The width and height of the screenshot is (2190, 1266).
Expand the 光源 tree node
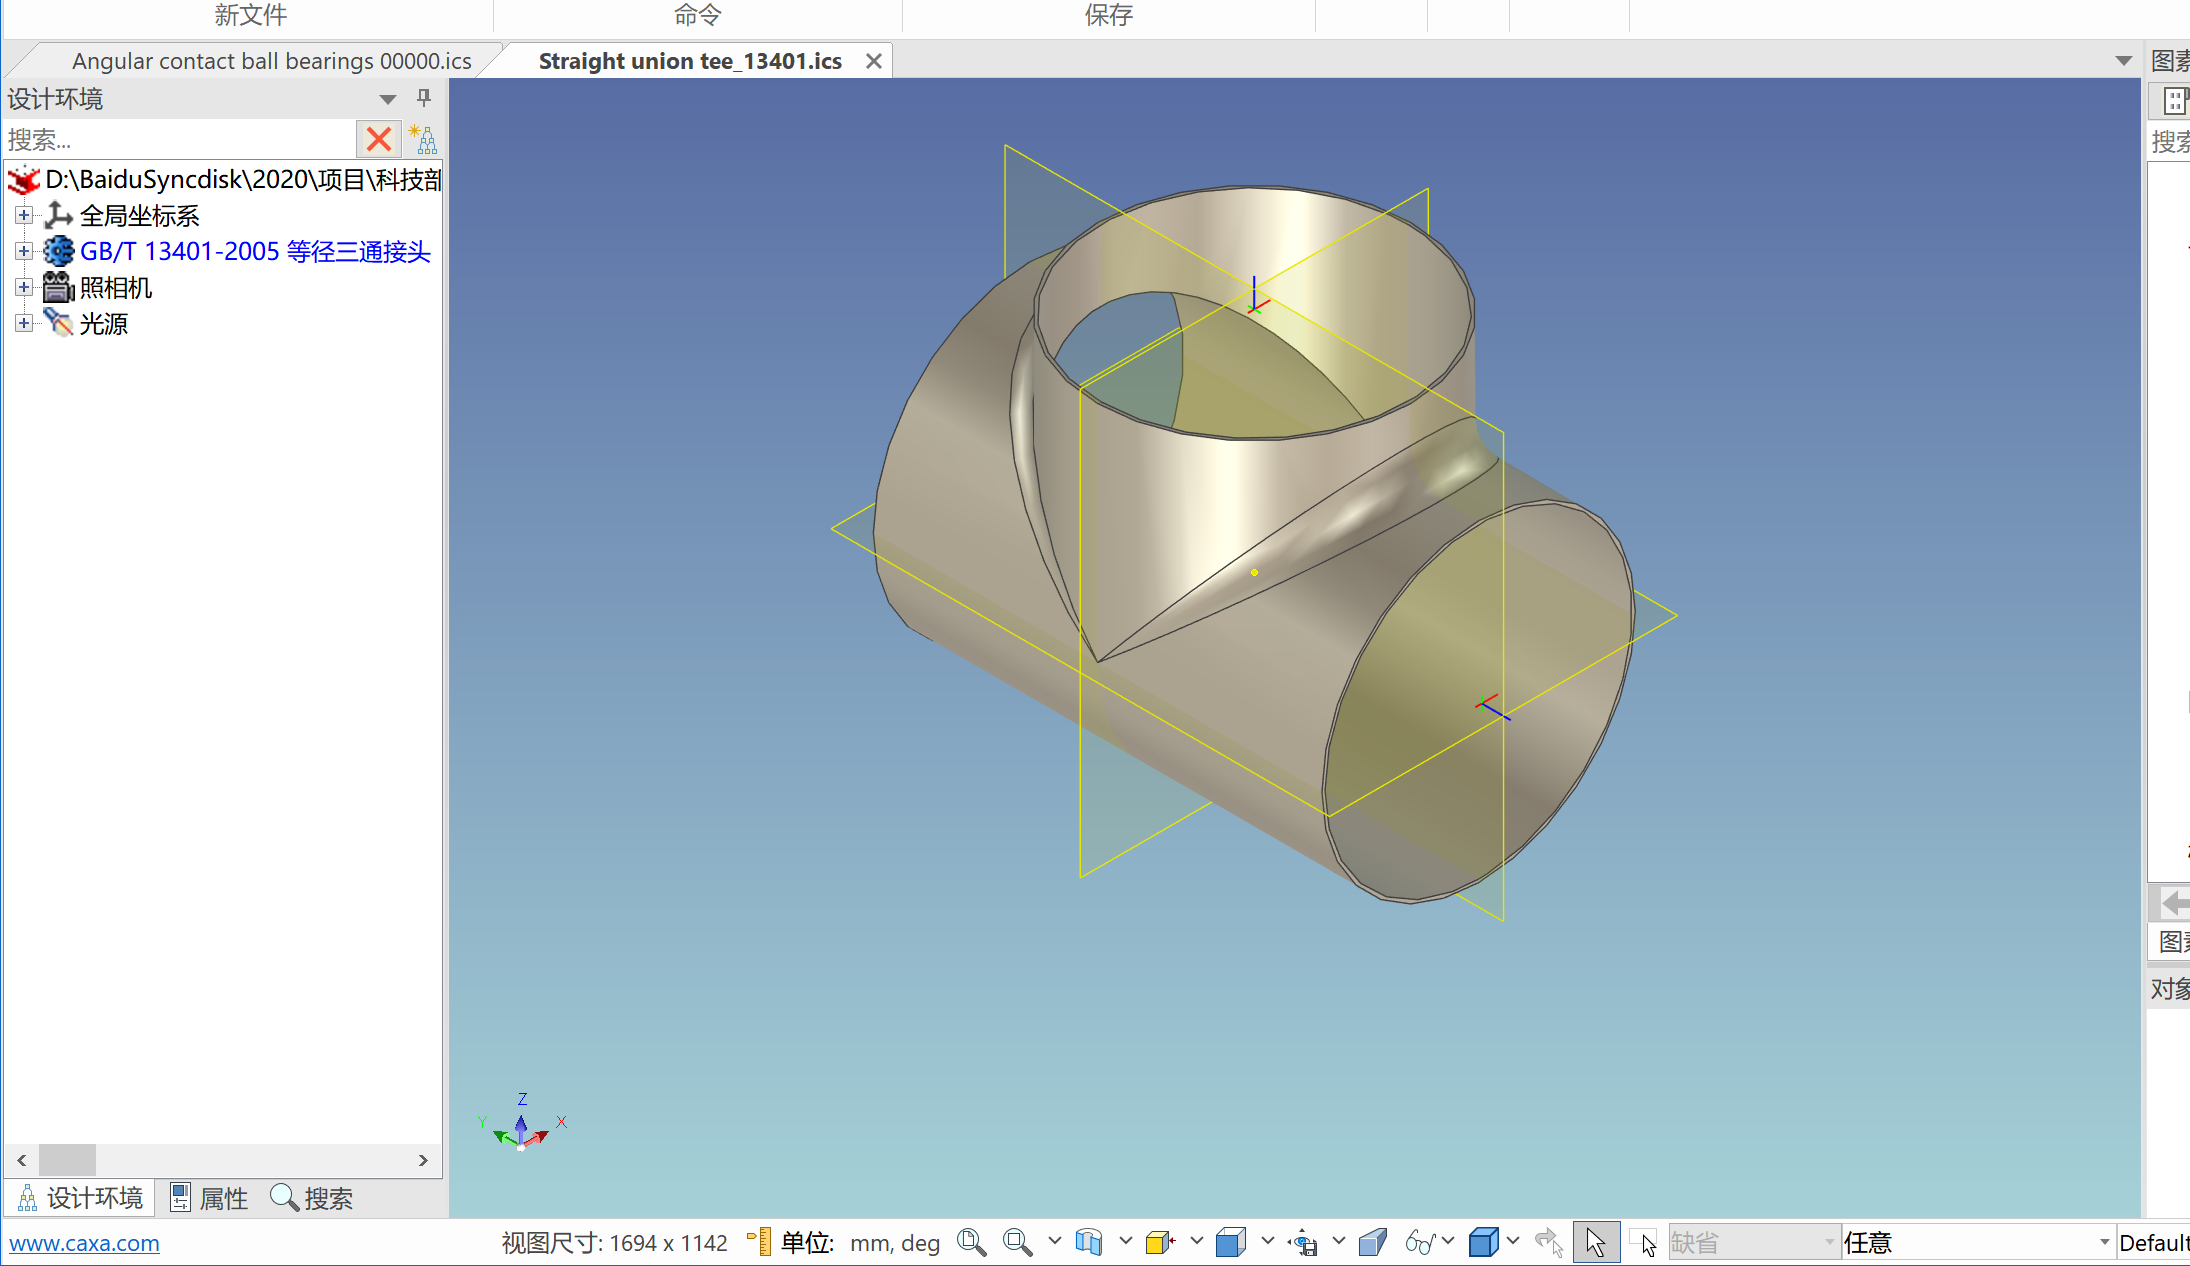(24, 323)
